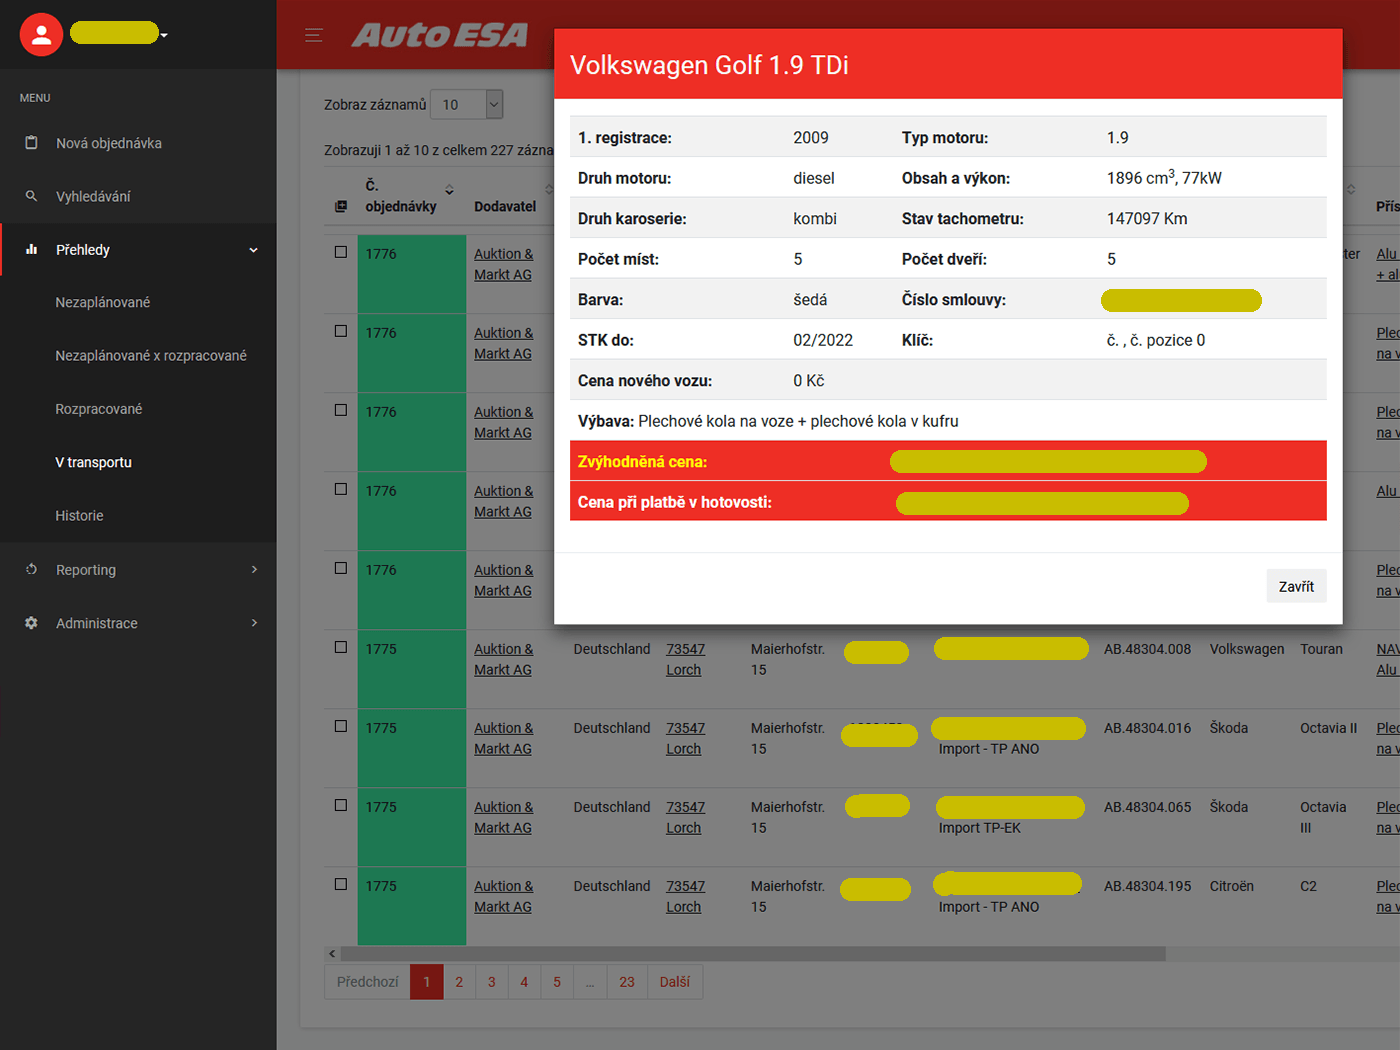Check the third 1776 row checkbox
This screenshot has height=1050, width=1400.
[x=341, y=410]
